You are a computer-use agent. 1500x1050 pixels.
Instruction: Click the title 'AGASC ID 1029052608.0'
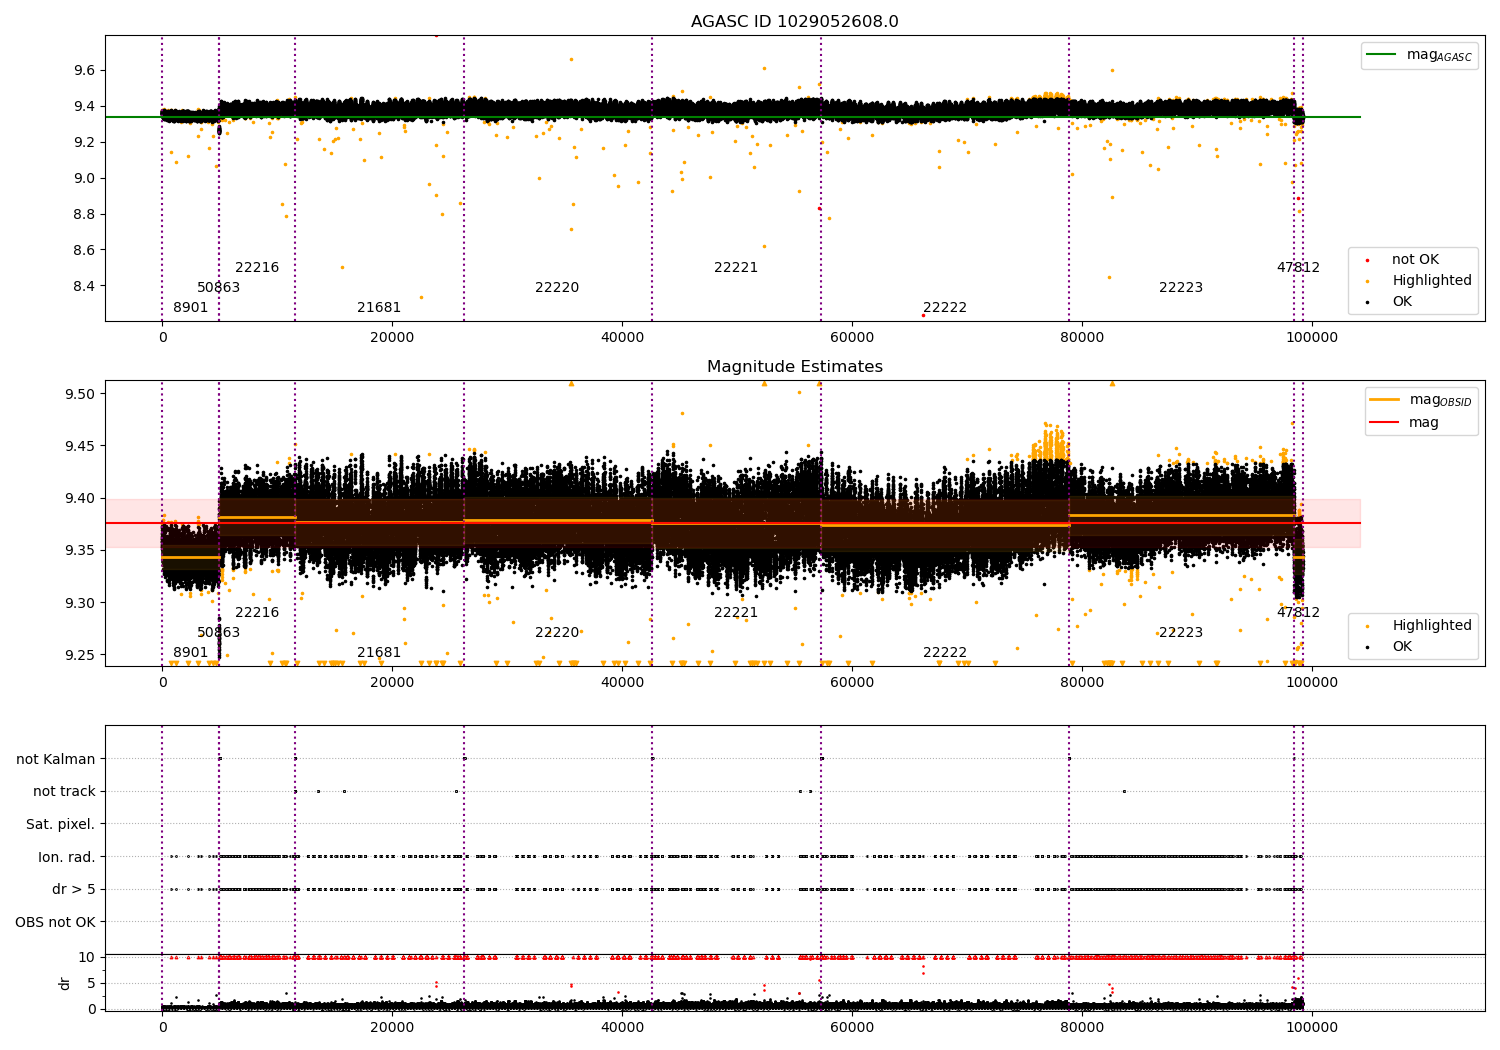click(x=794, y=22)
